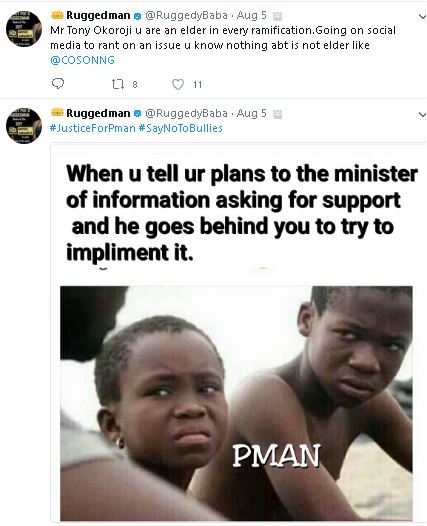This screenshot has height=526, width=427.
Task: Click the verified badge on the first tweet
Action: [137, 16]
